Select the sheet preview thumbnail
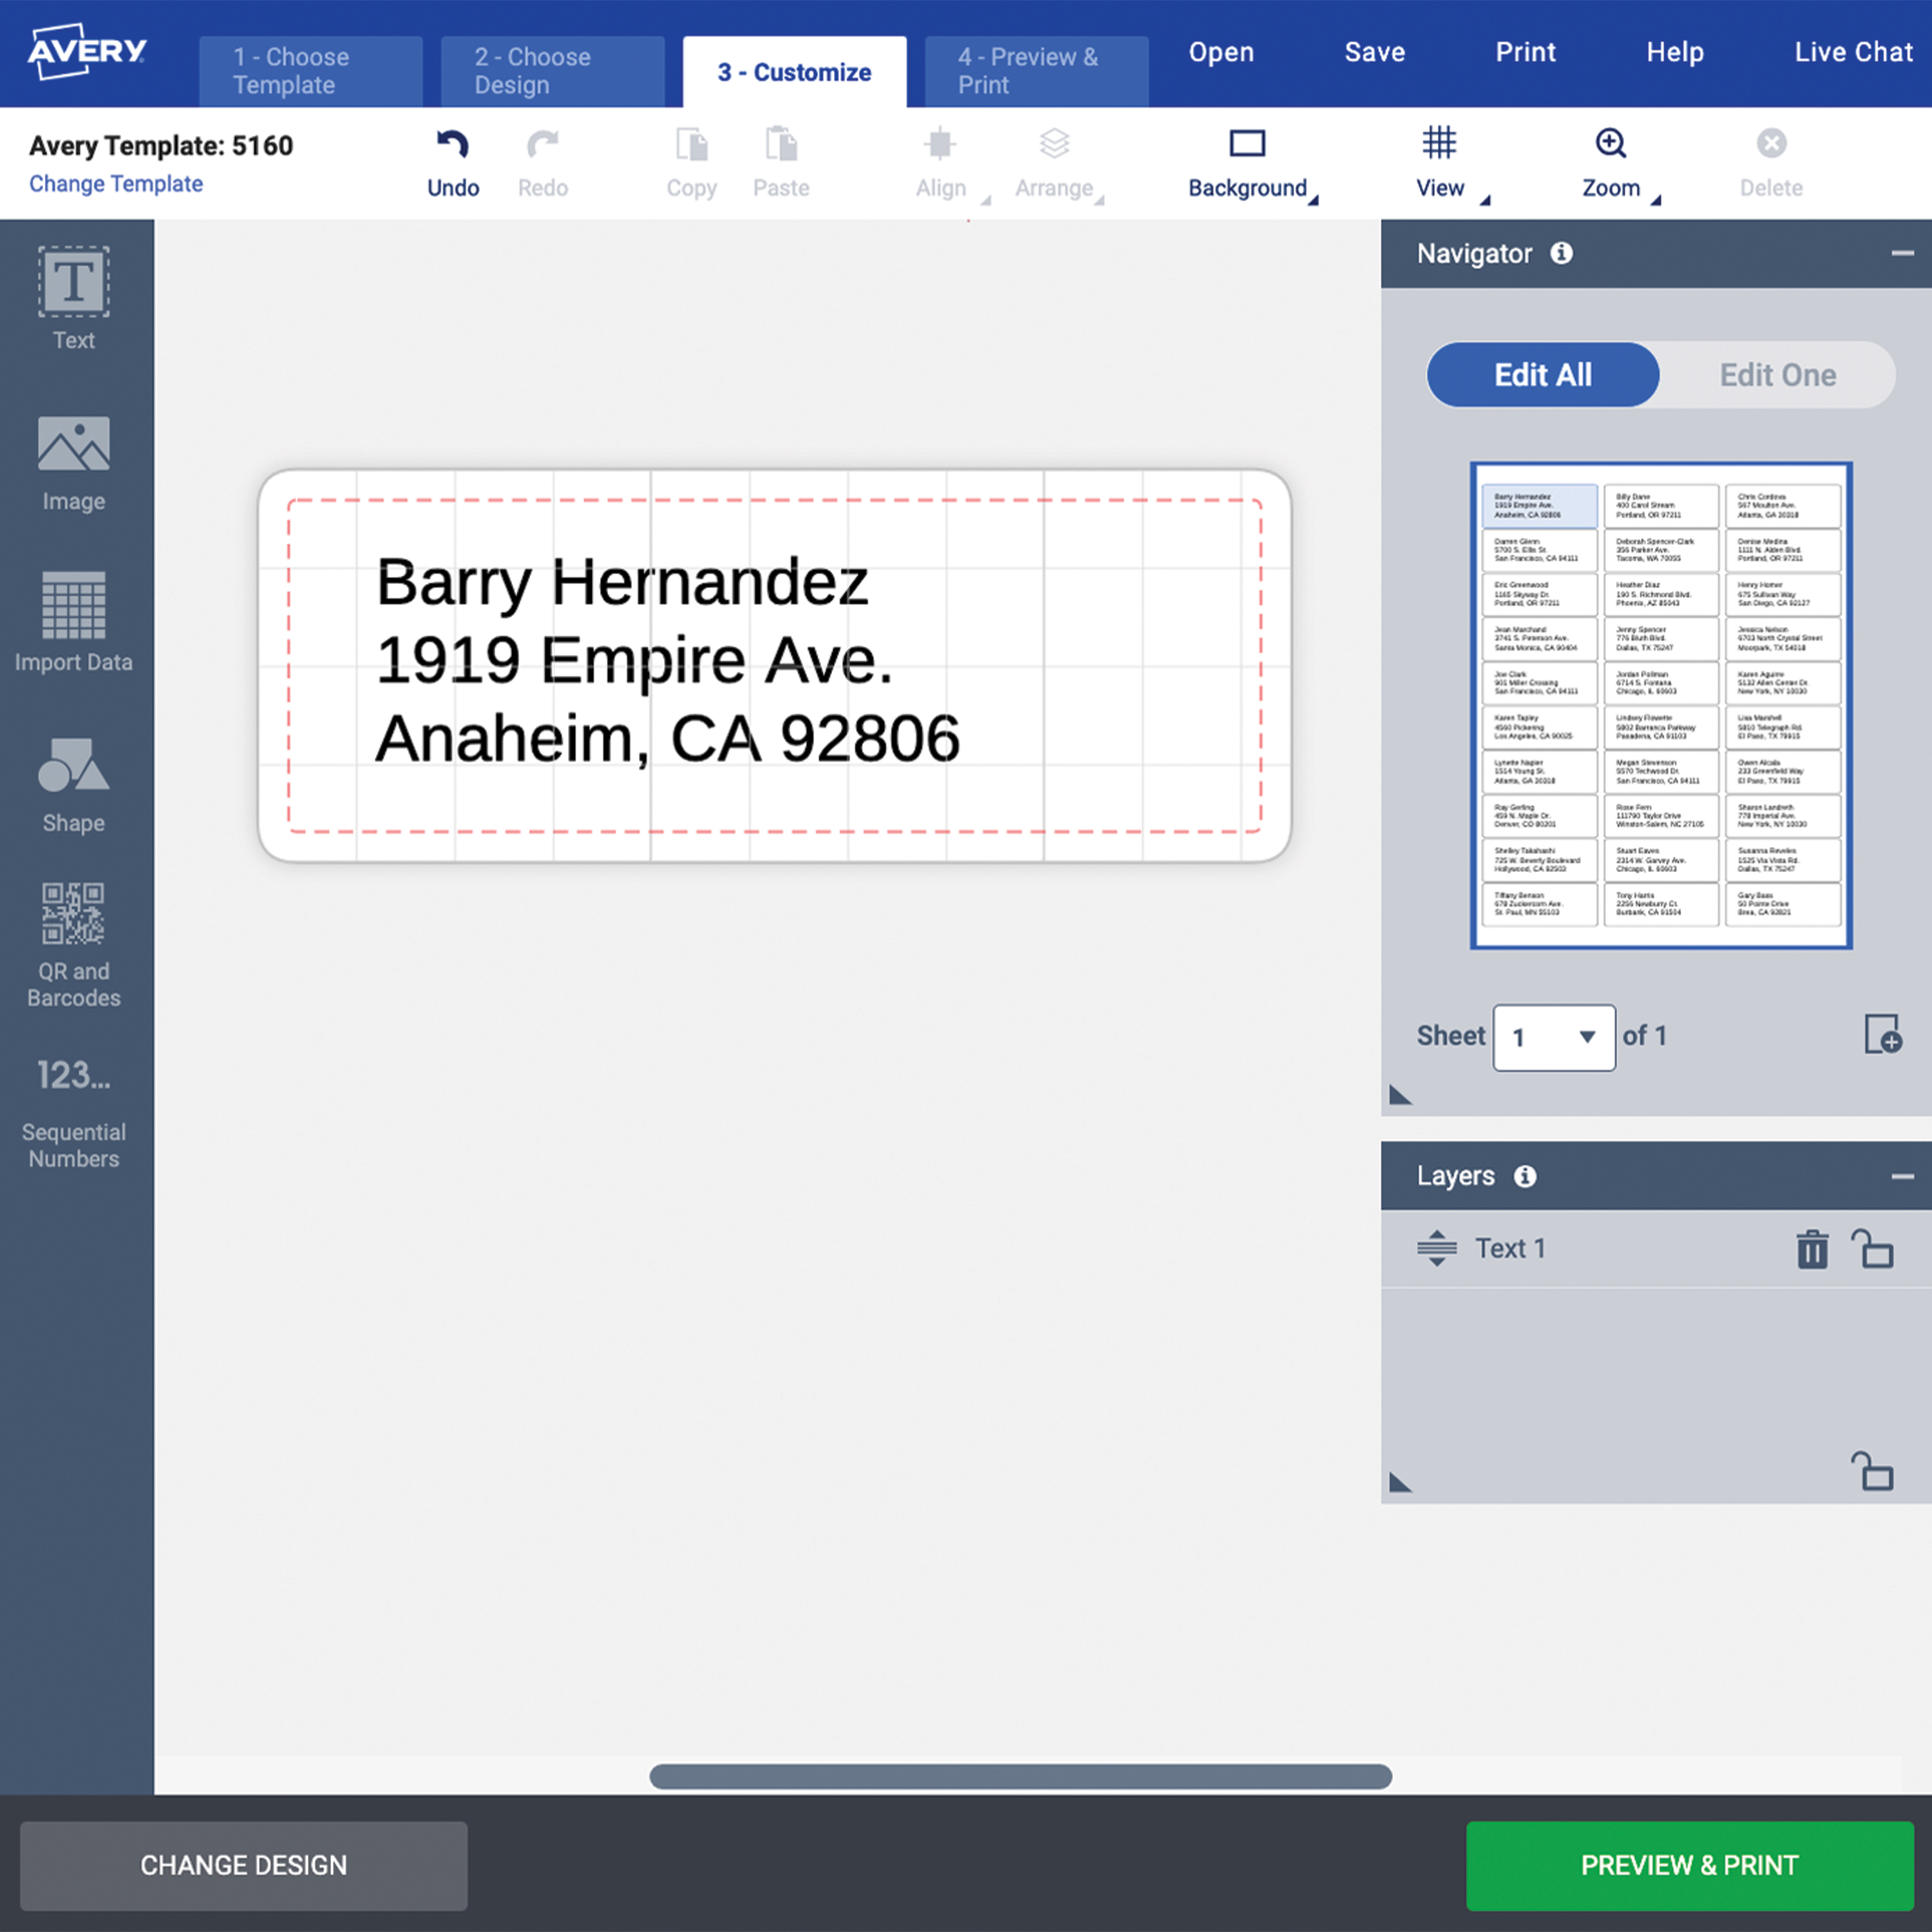The height and width of the screenshot is (1932, 1932). (x=1660, y=705)
